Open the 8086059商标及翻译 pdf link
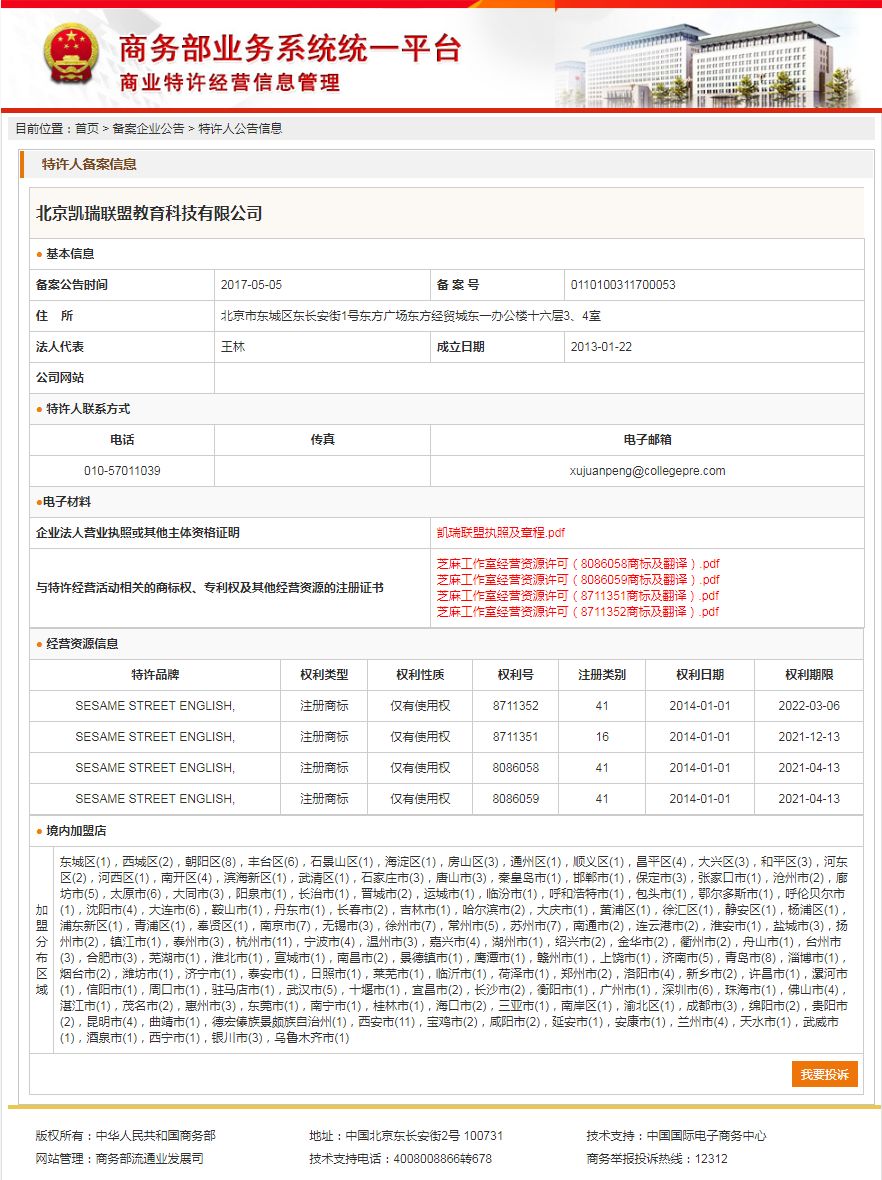This screenshot has height=1180, width=882. [578, 579]
